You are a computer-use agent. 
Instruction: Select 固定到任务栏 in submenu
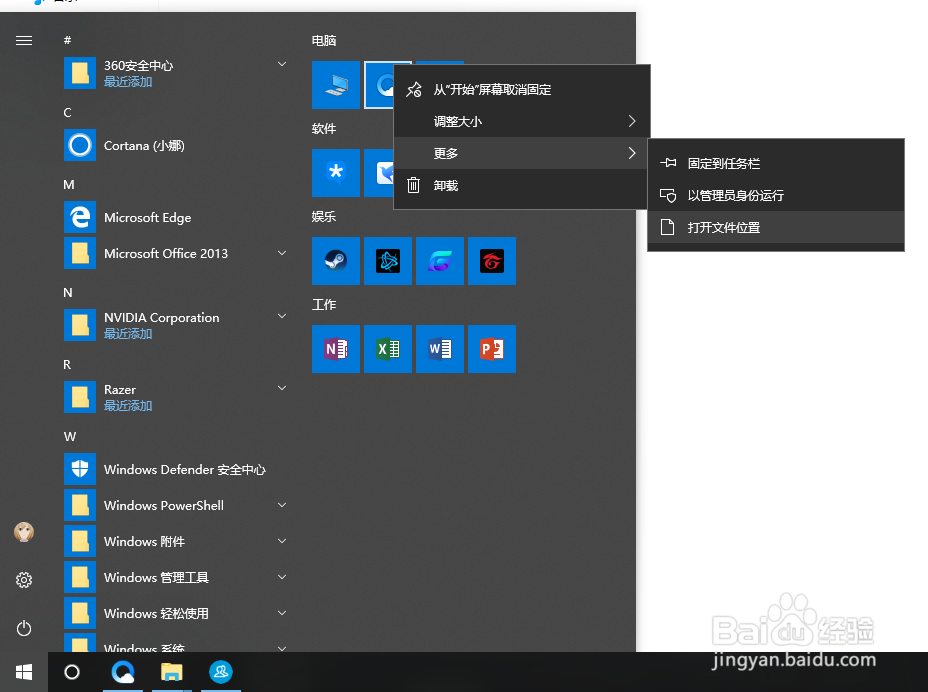(776, 163)
